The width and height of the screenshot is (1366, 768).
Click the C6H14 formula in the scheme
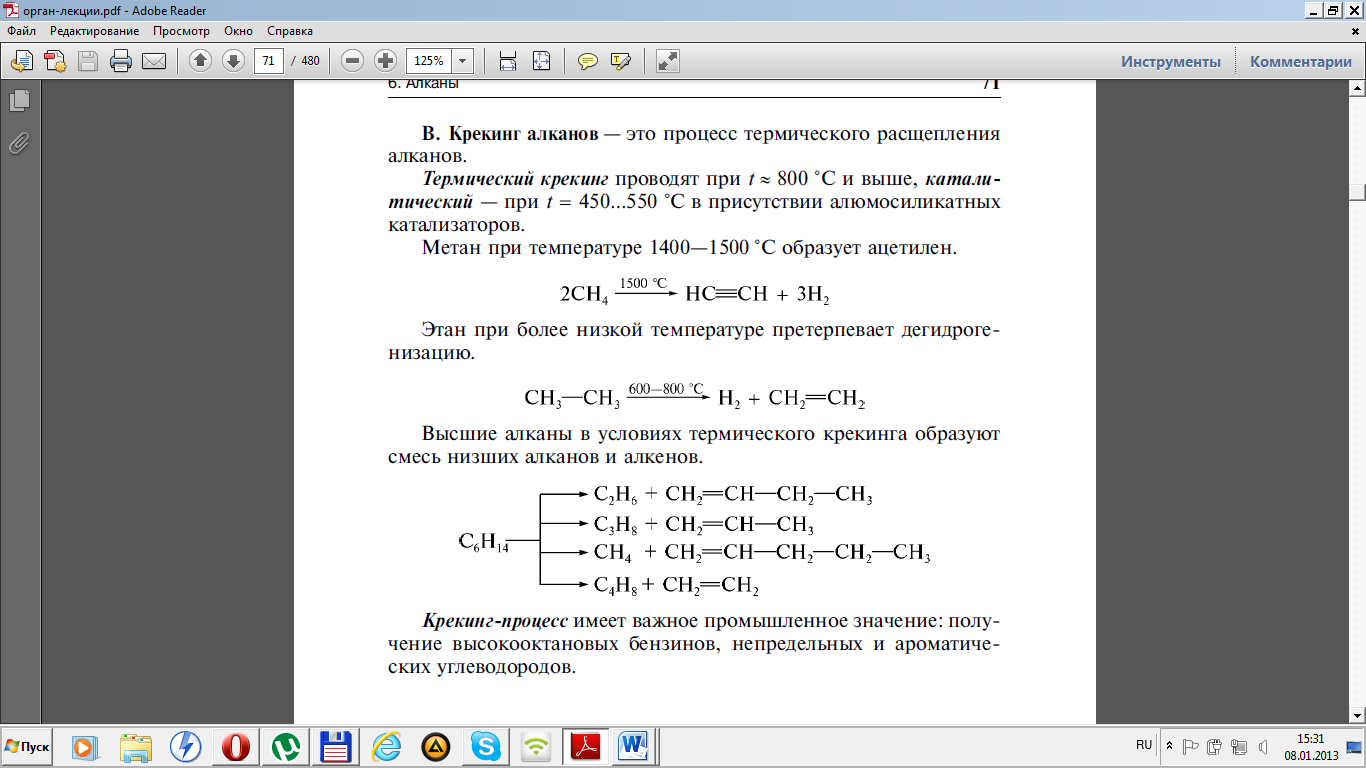[x=484, y=543]
